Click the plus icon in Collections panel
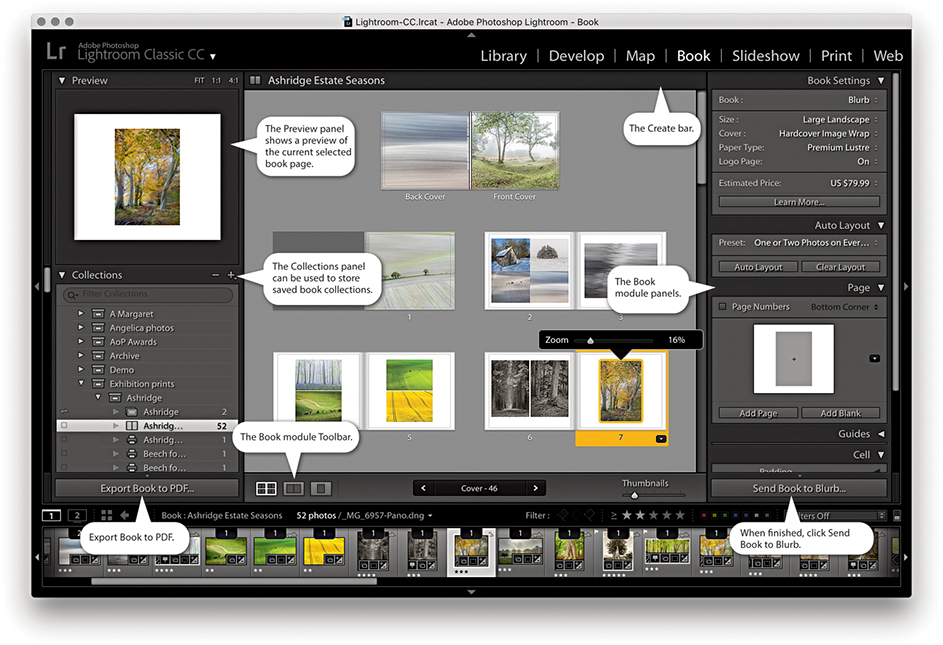This screenshot has height=645, width=943. [x=230, y=275]
